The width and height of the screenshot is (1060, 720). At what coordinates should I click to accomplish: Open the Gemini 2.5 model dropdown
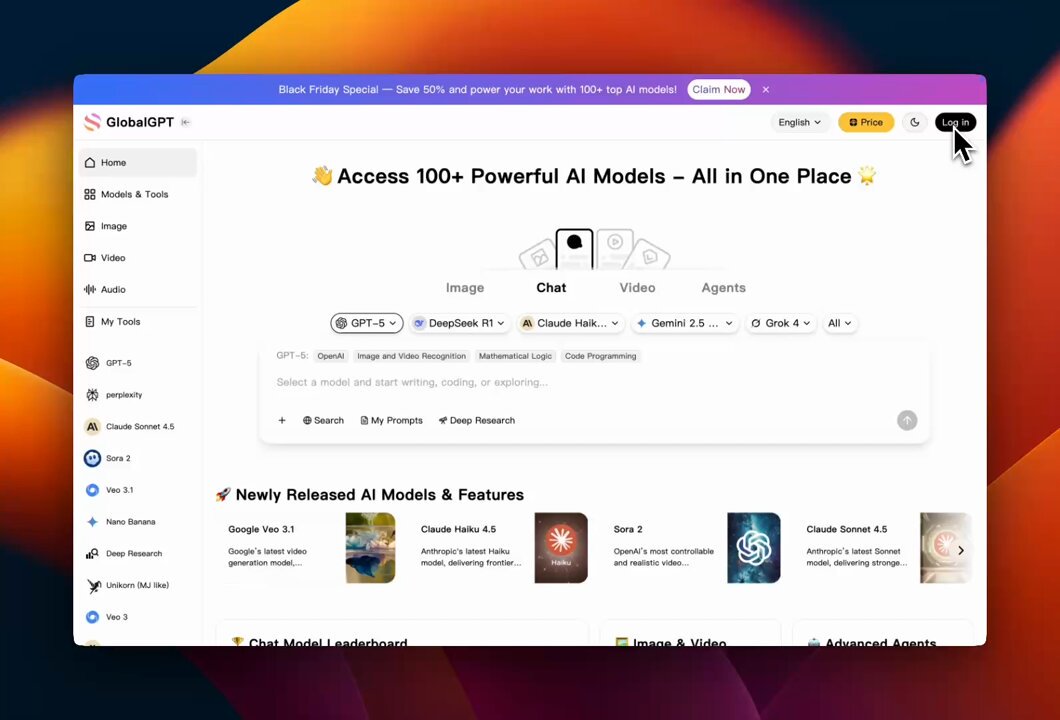click(x=685, y=323)
